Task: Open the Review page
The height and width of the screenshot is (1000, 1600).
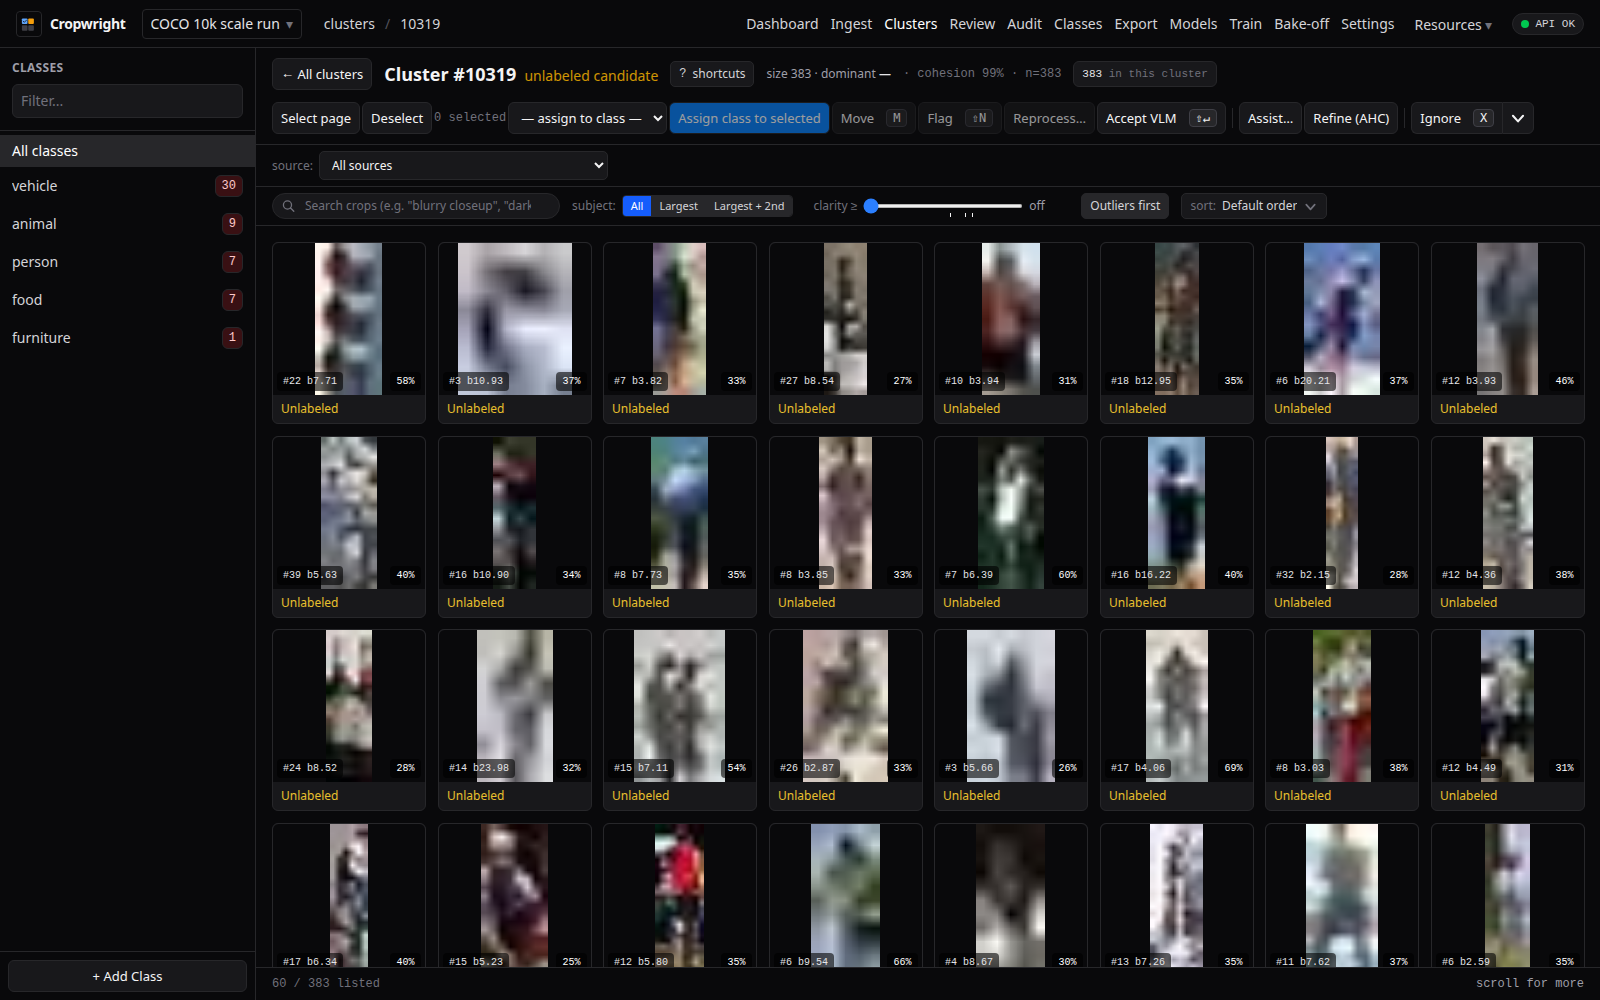Action: coord(972,24)
